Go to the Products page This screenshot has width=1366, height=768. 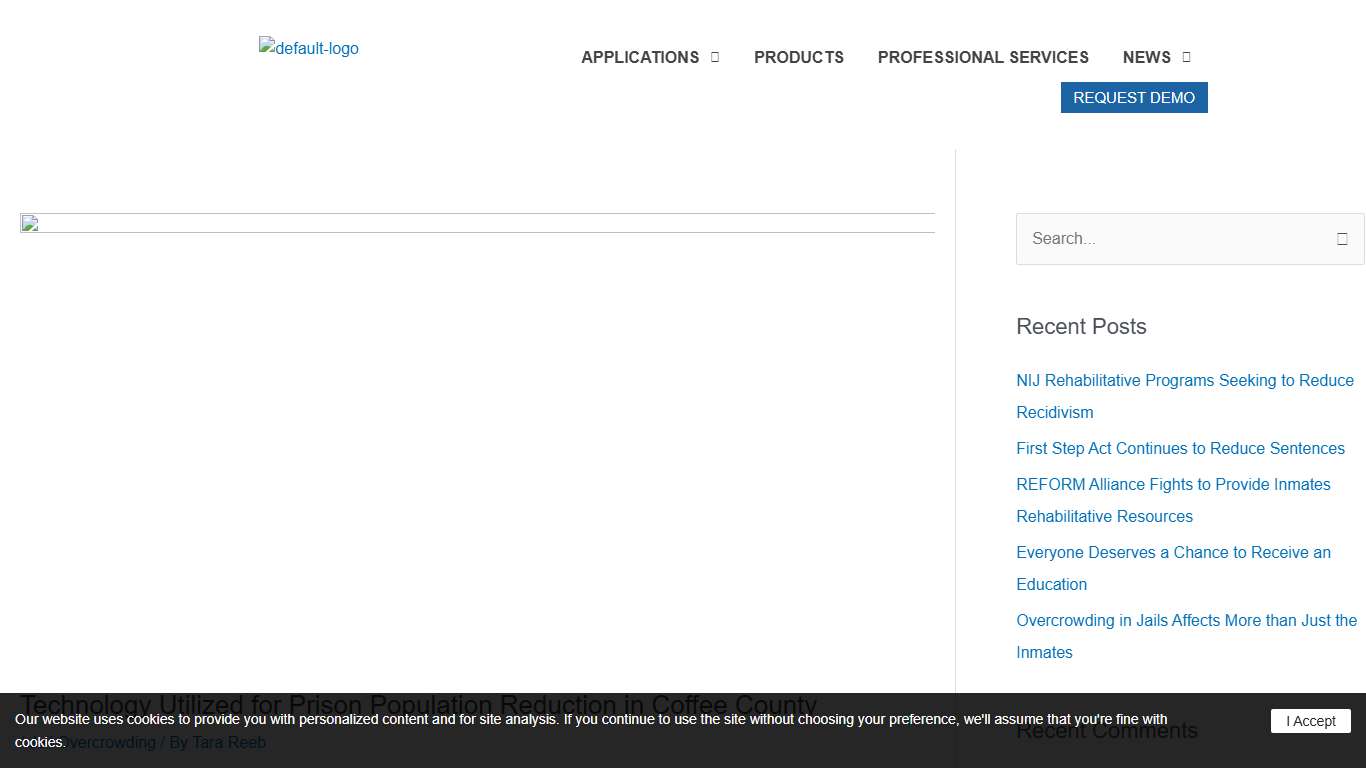[798, 57]
